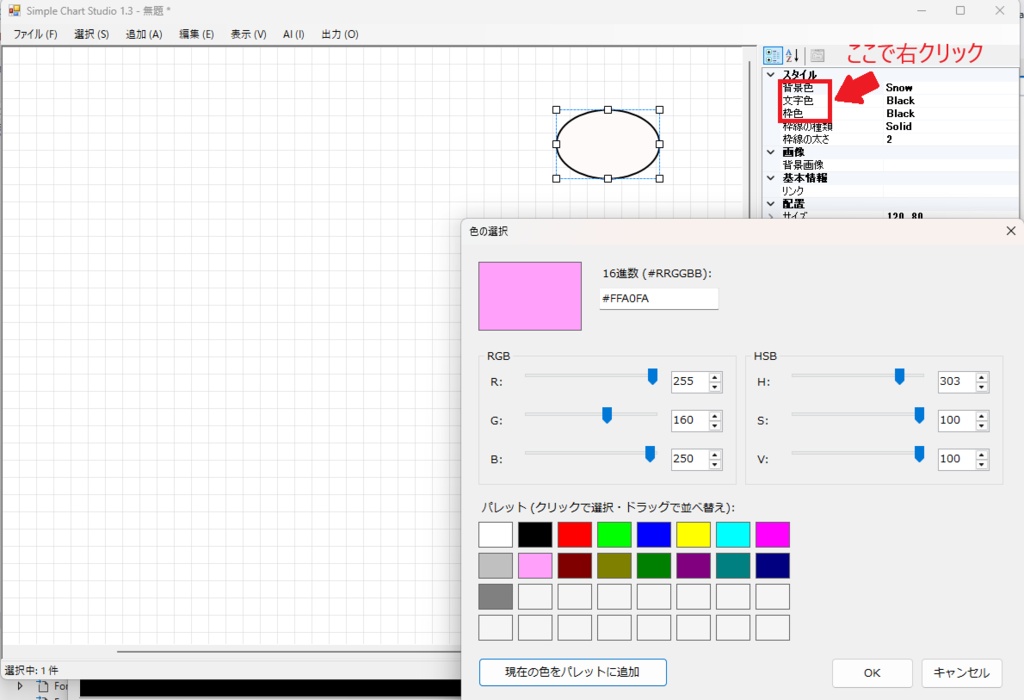Close the 色の選択 dialog
The image size is (1024, 700).
point(1010,231)
